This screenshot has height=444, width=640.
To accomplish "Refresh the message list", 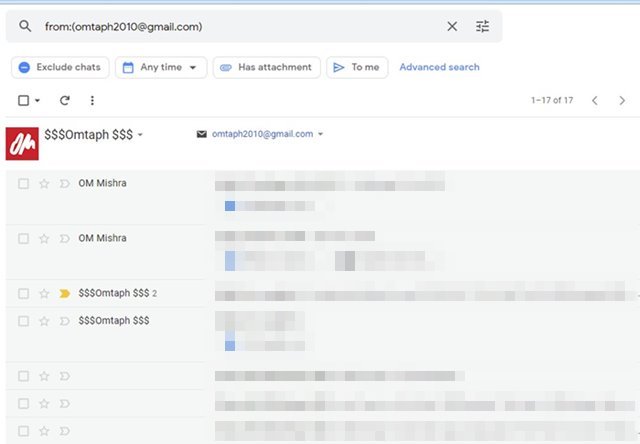I will (x=64, y=100).
